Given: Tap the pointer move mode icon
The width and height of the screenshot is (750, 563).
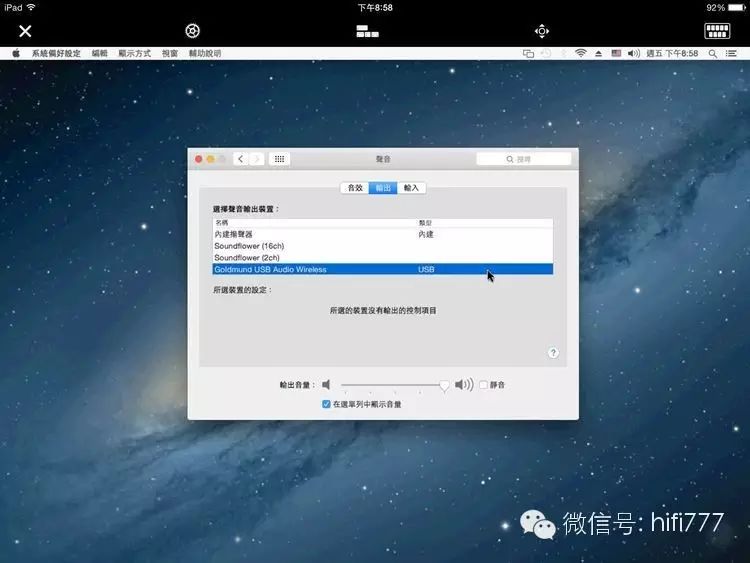Looking at the screenshot, I should pyautogui.click(x=541, y=32).
